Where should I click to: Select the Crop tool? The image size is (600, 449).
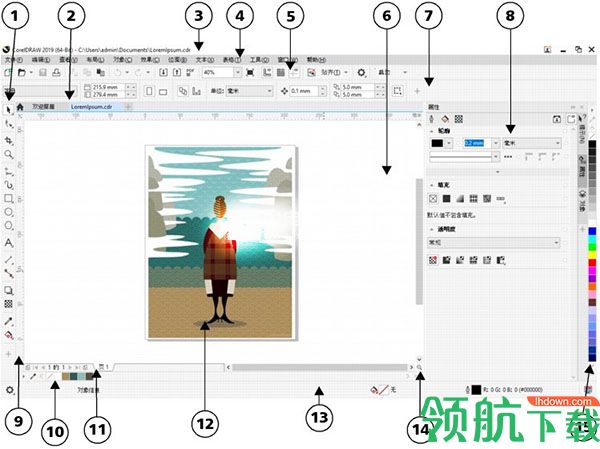tap(8, 140)
